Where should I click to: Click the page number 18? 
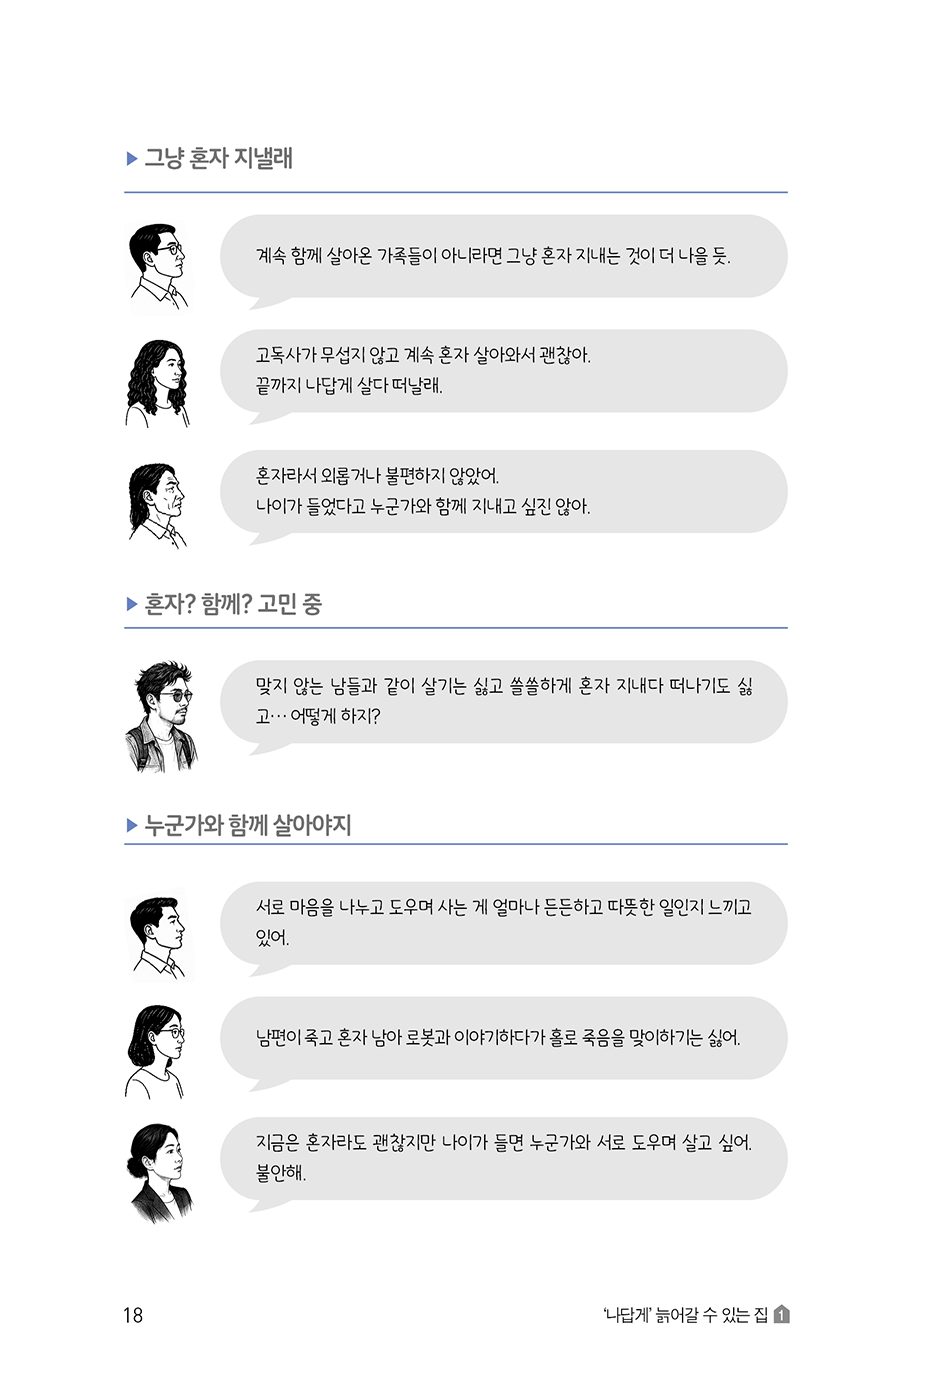pyautogui.click(x=133, y=1315)
